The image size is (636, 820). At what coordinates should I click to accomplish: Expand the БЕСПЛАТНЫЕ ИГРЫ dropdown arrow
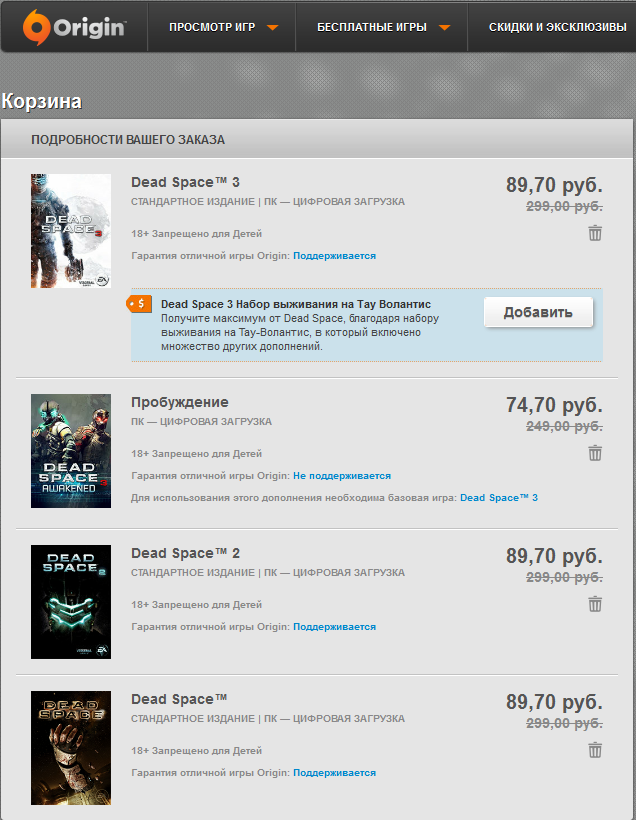pyautogui.click(x=444, y=28)
